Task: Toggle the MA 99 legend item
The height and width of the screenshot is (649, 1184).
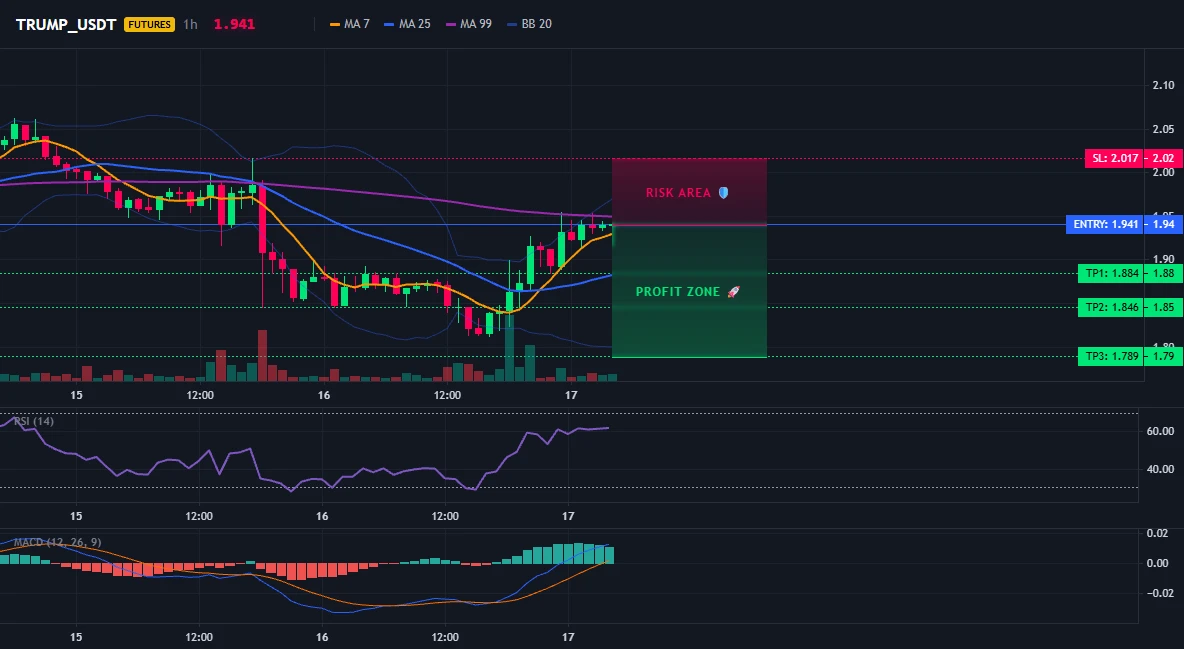Action: (469, 24)
